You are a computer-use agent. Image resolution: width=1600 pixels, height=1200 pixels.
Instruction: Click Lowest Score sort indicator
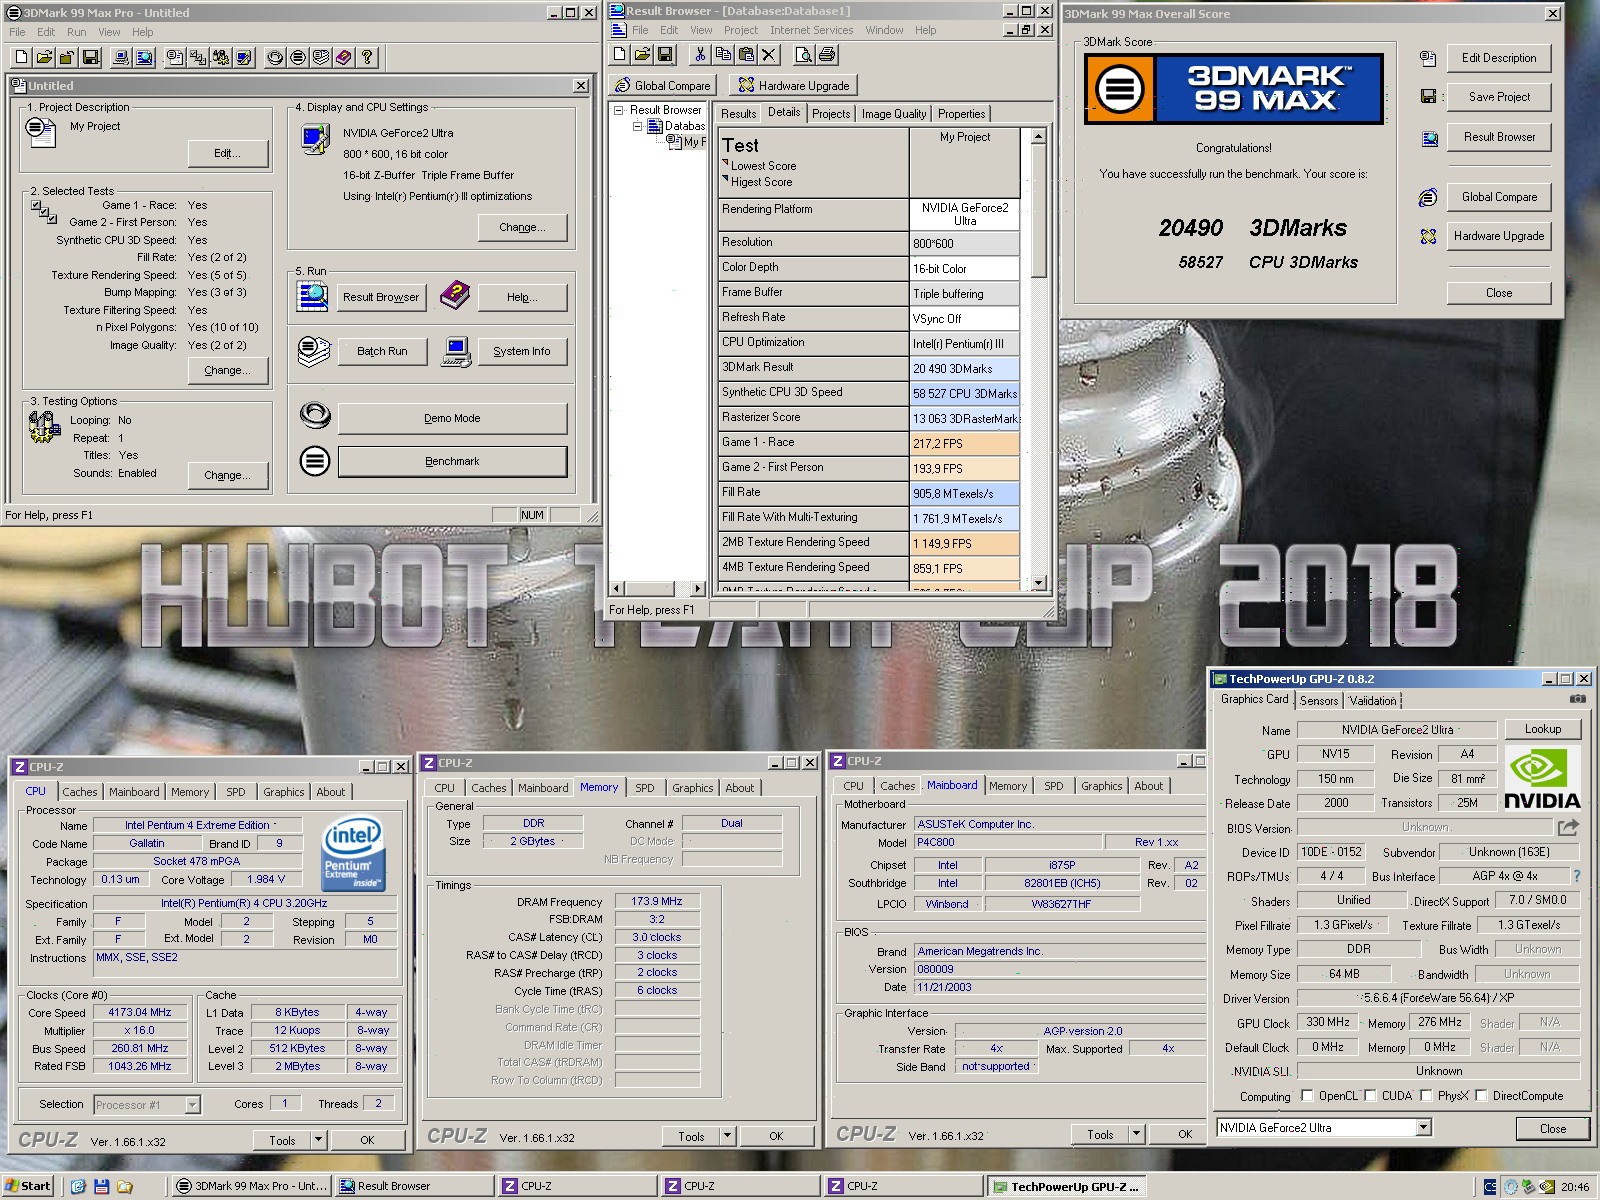(725, 162)
